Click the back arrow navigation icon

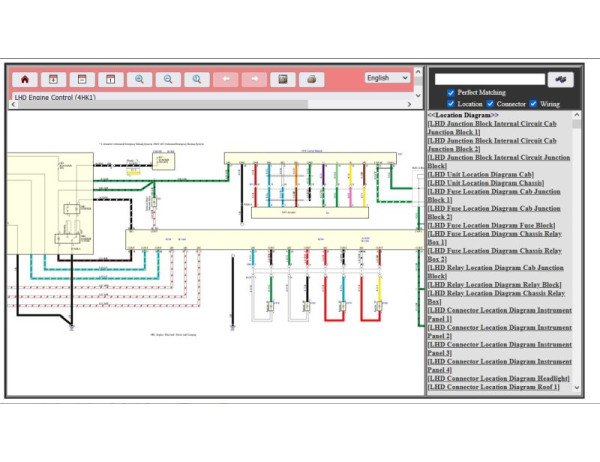coord(226,79)
